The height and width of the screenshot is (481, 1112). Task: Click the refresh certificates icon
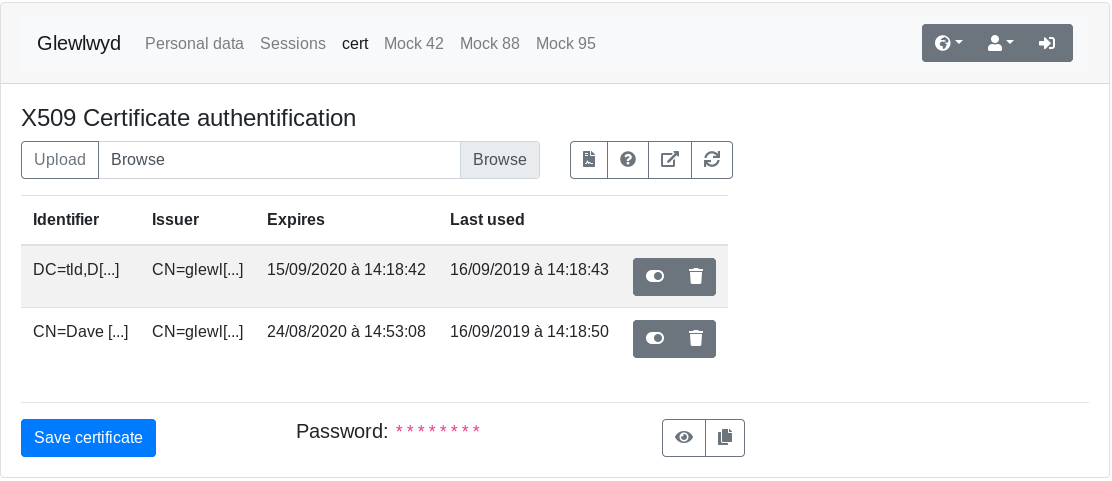[x=712, y=160]
